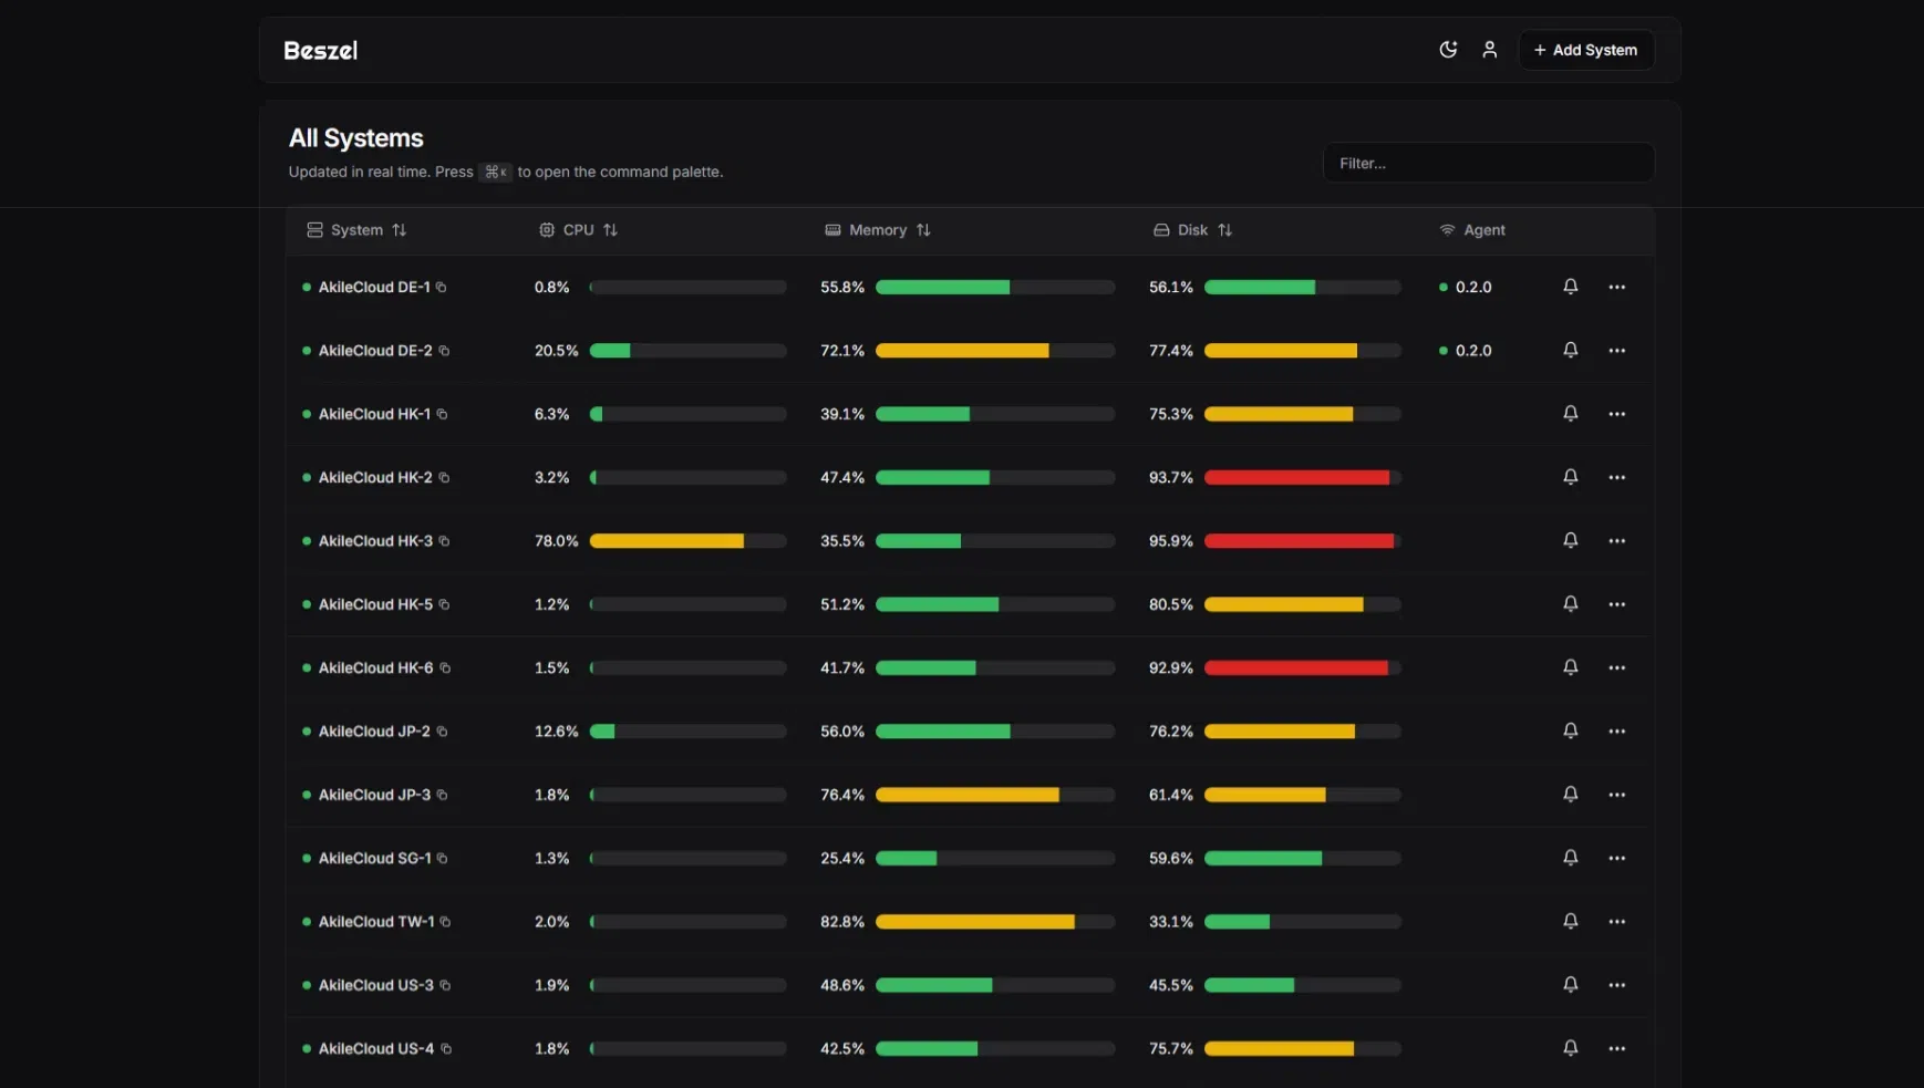The width and height of the screenshot is (1925, 1088).
Task: Open the Beszel home logo
Action: click(x=320, y=51)
